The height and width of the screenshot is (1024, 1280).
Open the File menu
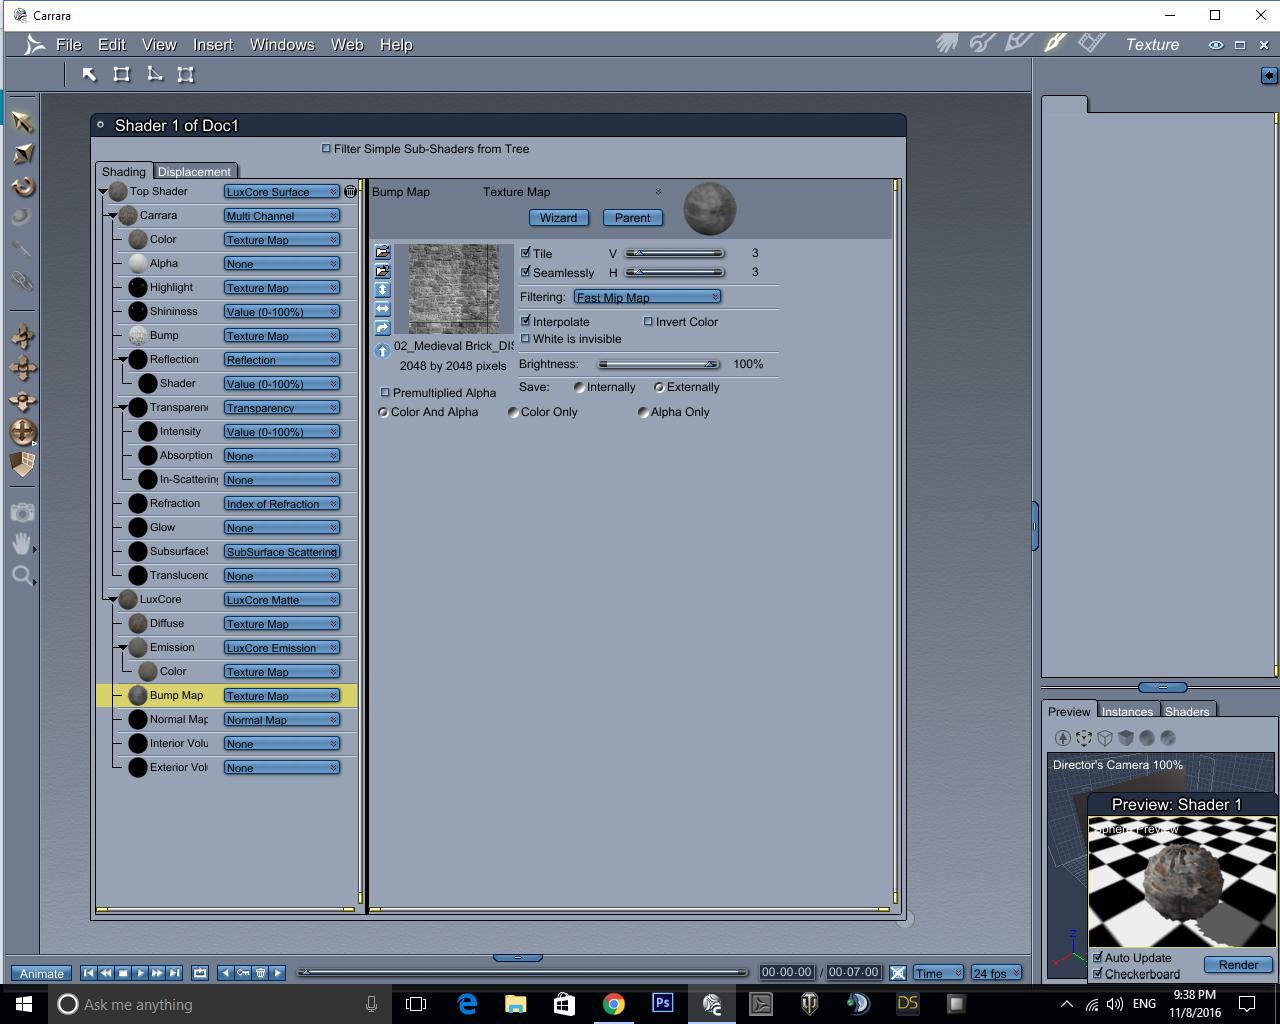pos(69,44)
